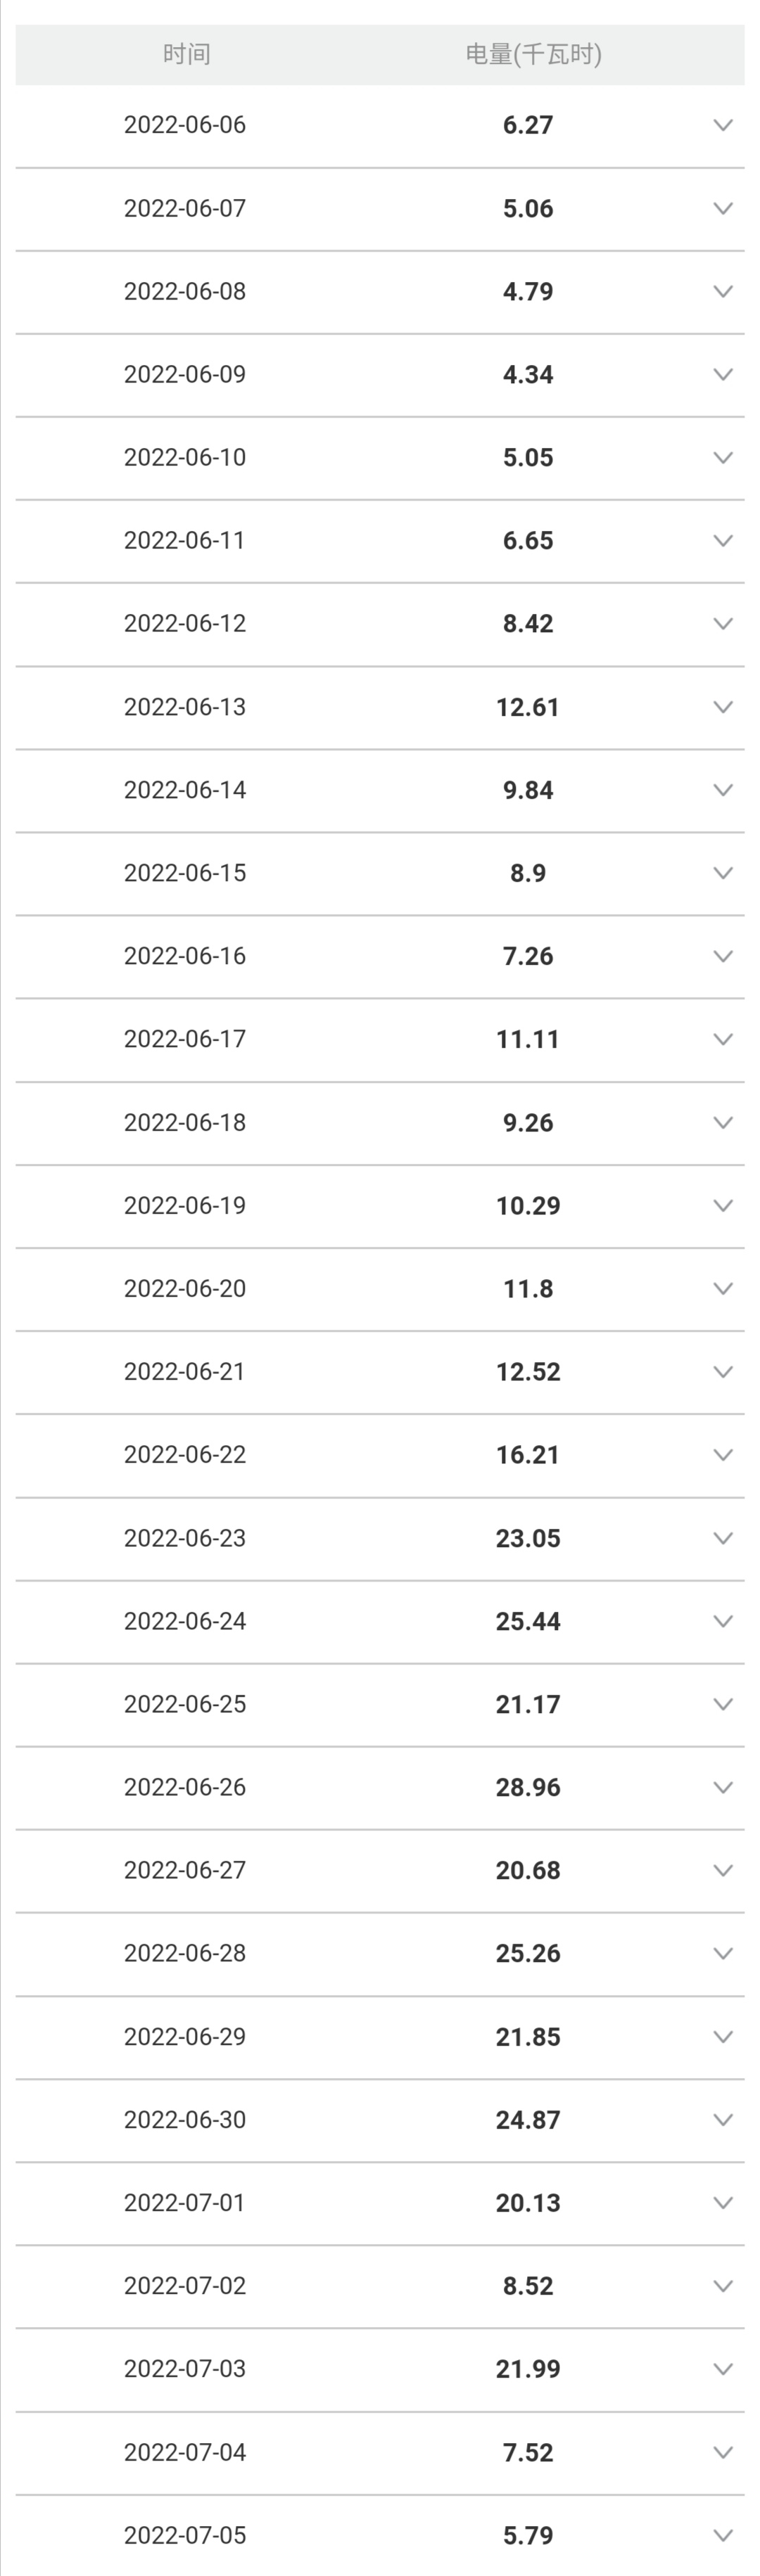Click the 23.05 usage value
760x2576 pixels.
(528, 1538)
